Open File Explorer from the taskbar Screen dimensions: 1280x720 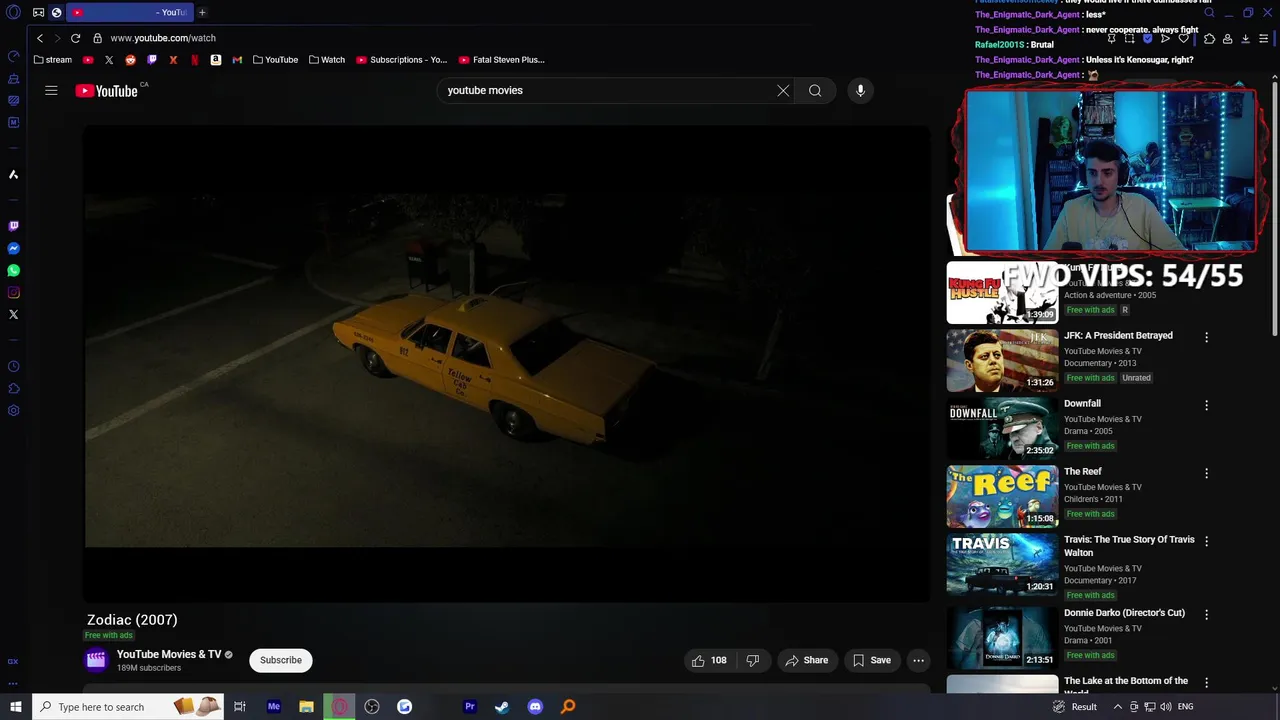click(x=306, y=707)
